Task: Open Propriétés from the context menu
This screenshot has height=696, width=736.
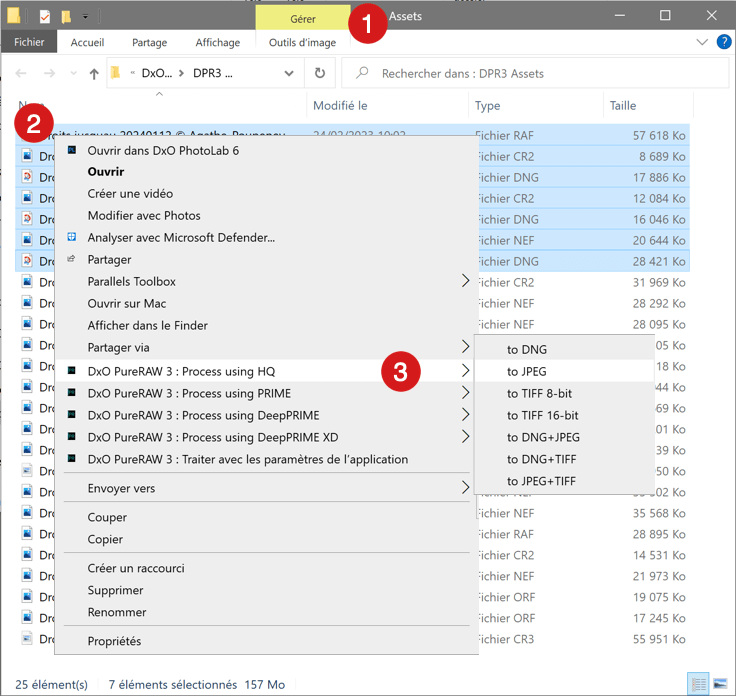Action: click(114, 642)
